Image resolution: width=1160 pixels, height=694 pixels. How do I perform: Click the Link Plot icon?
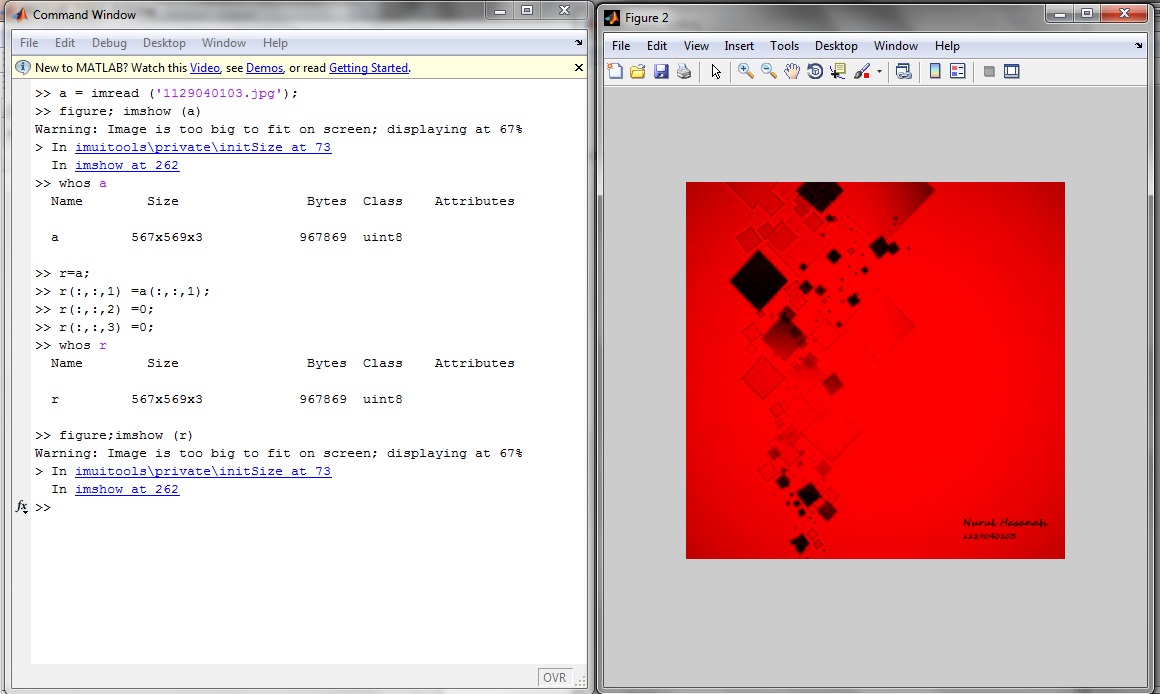point(903,71)
